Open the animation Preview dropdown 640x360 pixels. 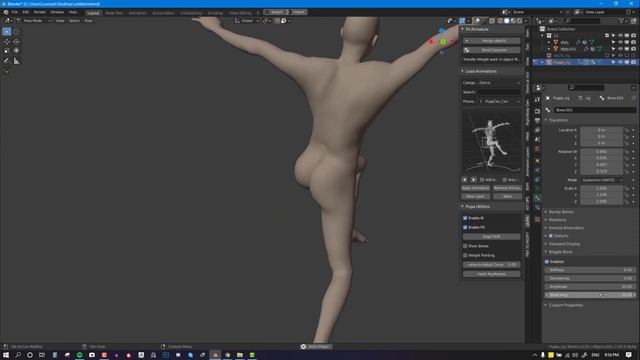coord(499,101)
